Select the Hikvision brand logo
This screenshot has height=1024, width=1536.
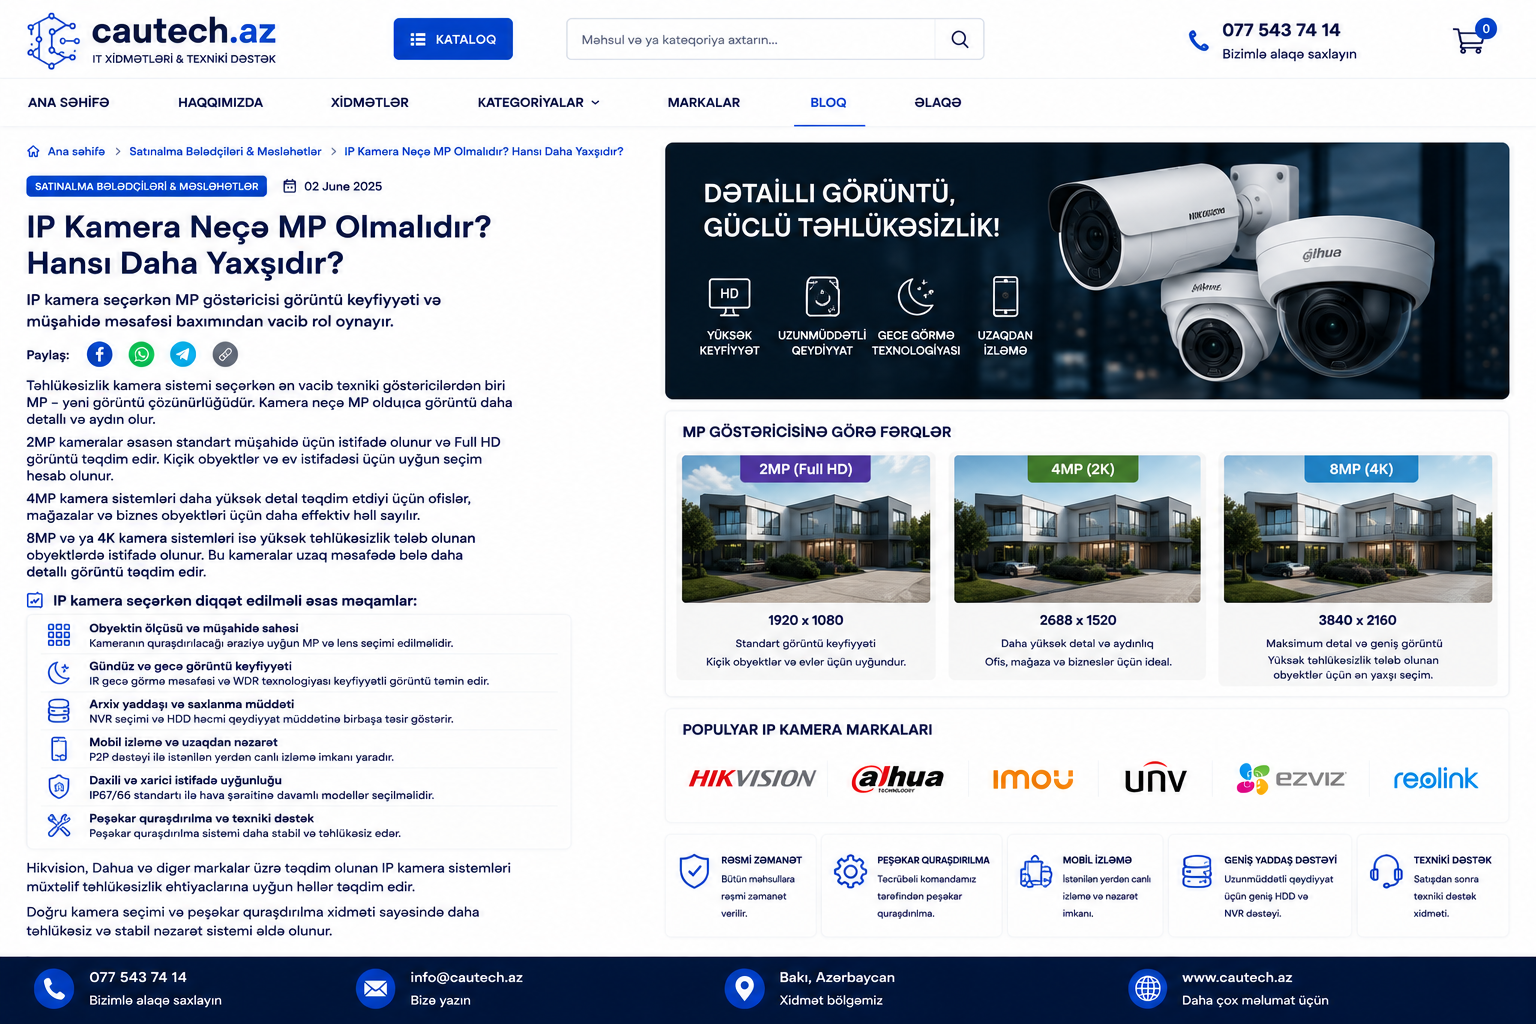pos(752,778)
